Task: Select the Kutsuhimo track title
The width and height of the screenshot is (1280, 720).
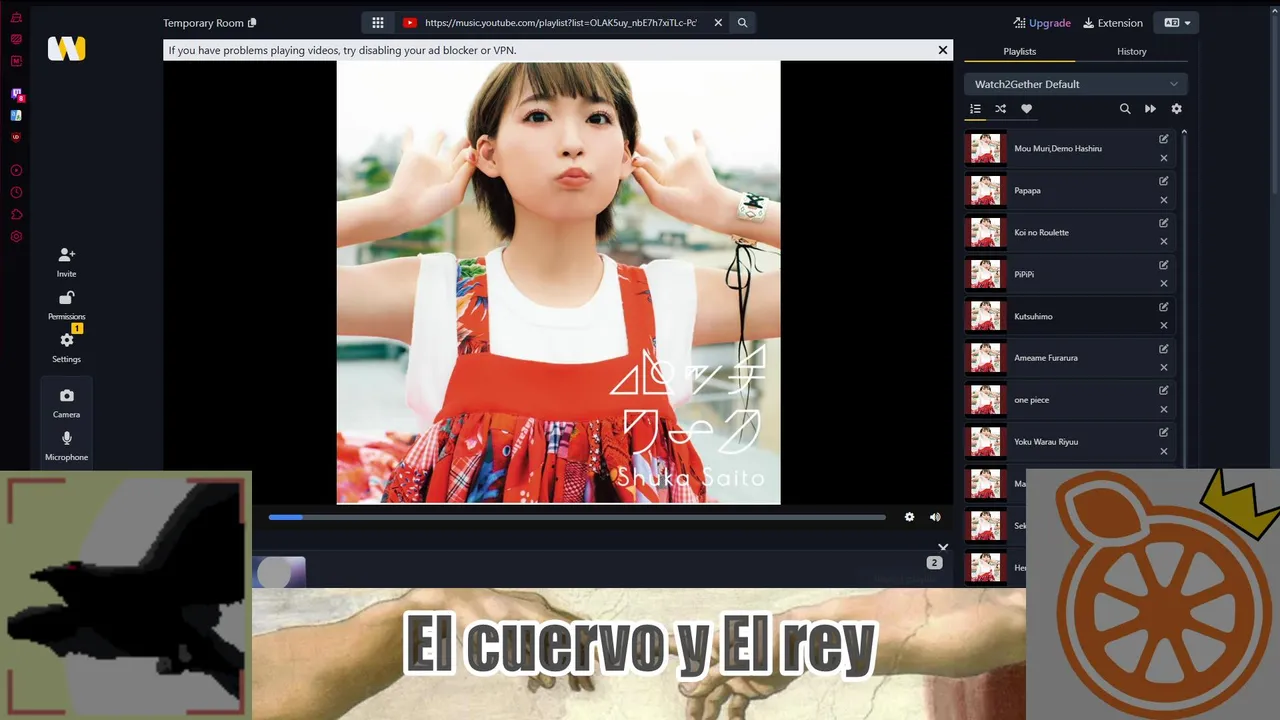Action: click(x=1033, y=316)
